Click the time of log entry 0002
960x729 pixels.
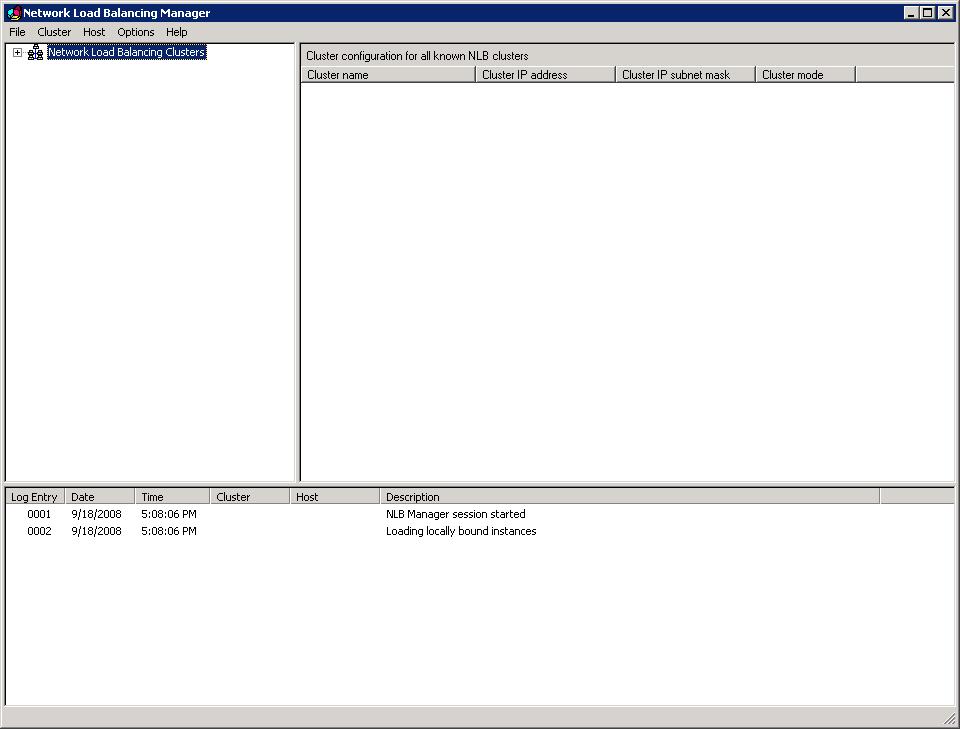[168, 531]
